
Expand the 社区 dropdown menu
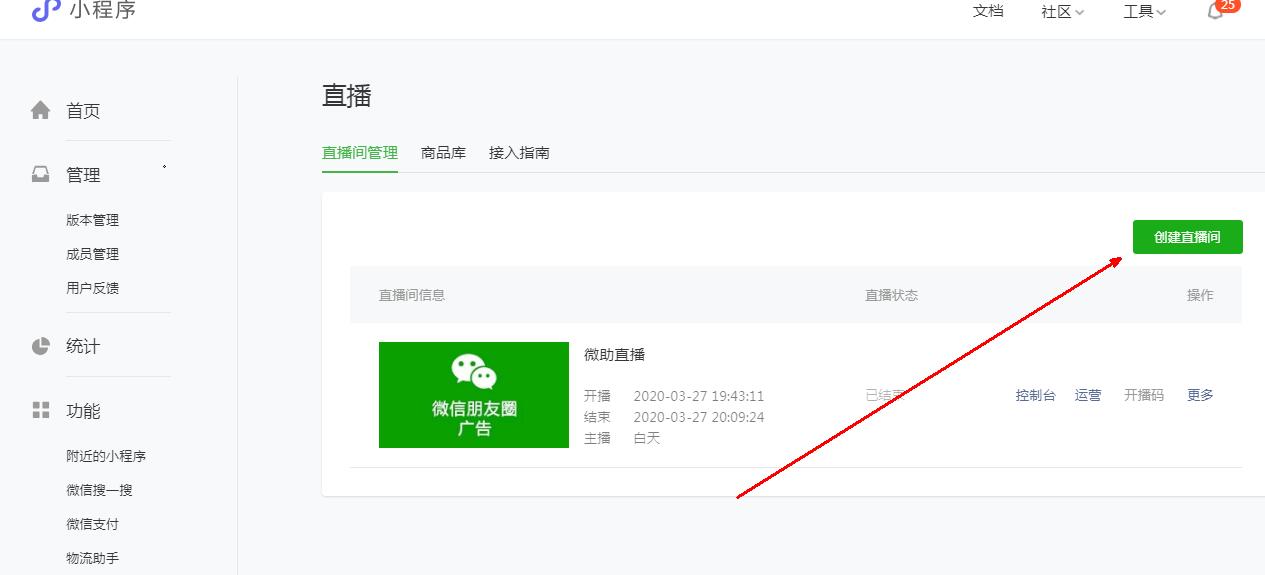[1063, 11]
